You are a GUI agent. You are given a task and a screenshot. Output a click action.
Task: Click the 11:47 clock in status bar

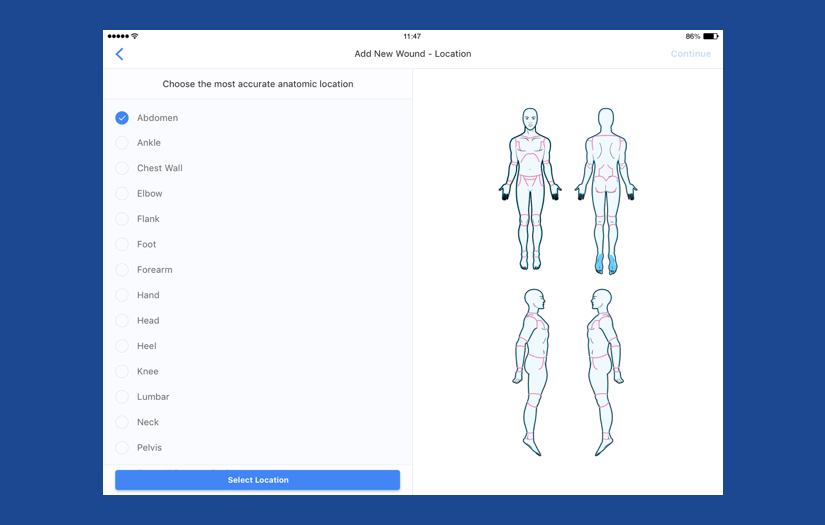412,36
